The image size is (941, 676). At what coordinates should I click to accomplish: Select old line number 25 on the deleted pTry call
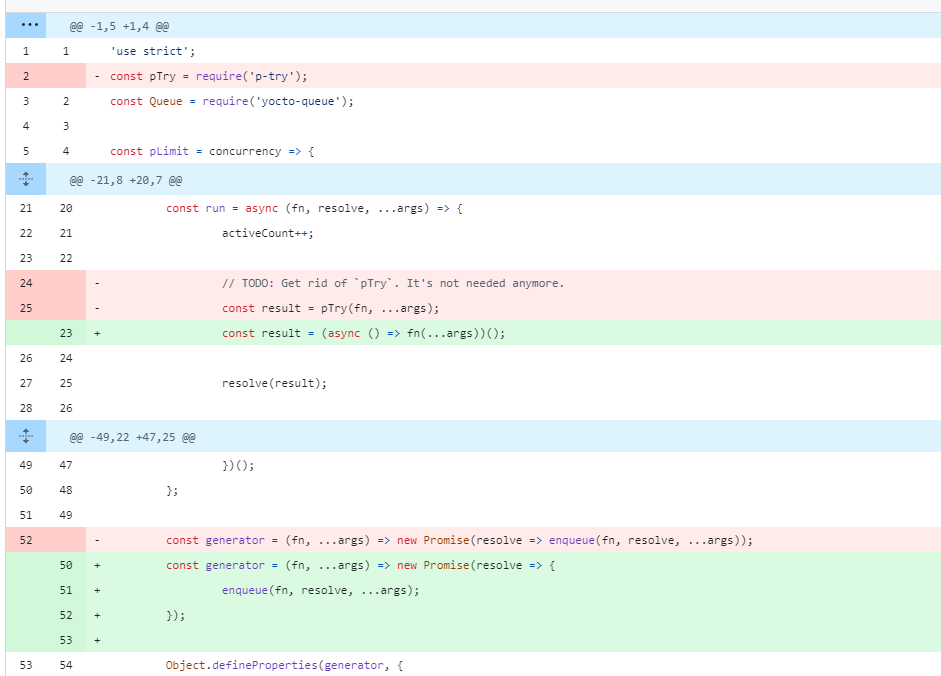(x=25, y=308)
